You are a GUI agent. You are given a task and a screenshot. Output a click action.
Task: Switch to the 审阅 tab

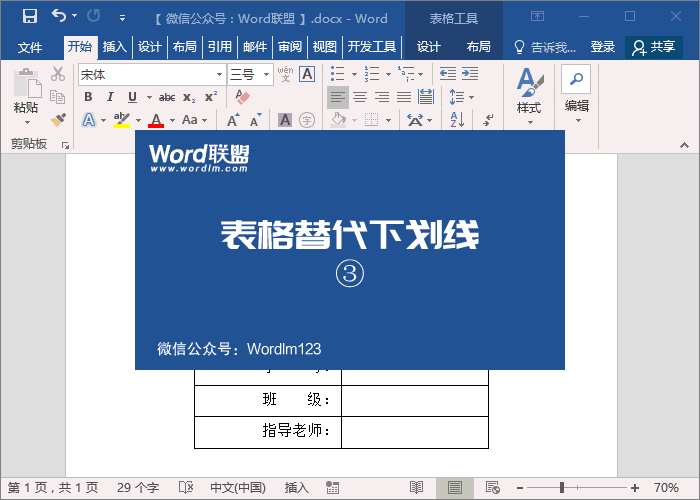(290, 46)
